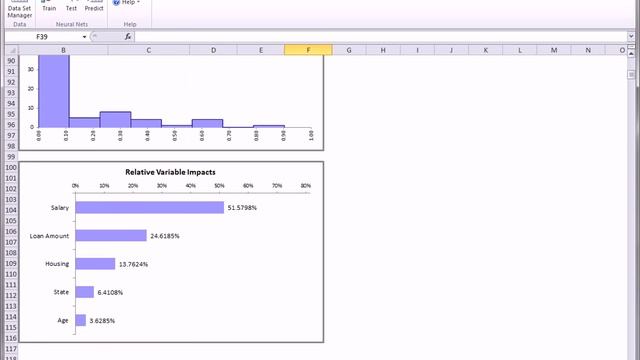Click the Salary axis label
The height and width of the screenshot is (360, 640).
click(60, 208)
